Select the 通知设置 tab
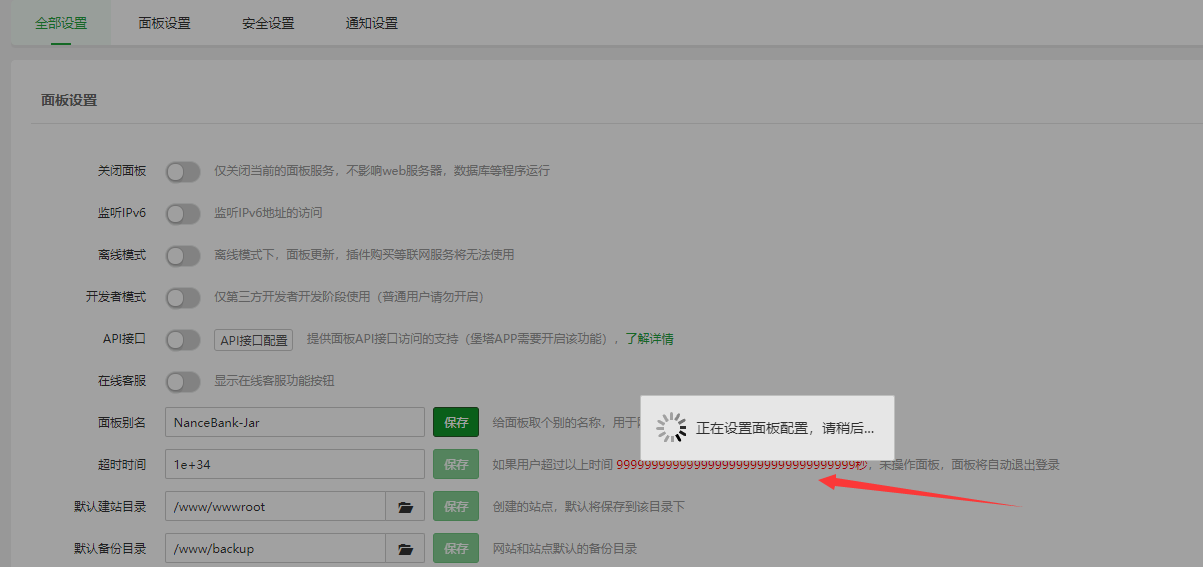Image resolution: width=1203 pixels, height=567 pixels. click(x=371, y=23)
